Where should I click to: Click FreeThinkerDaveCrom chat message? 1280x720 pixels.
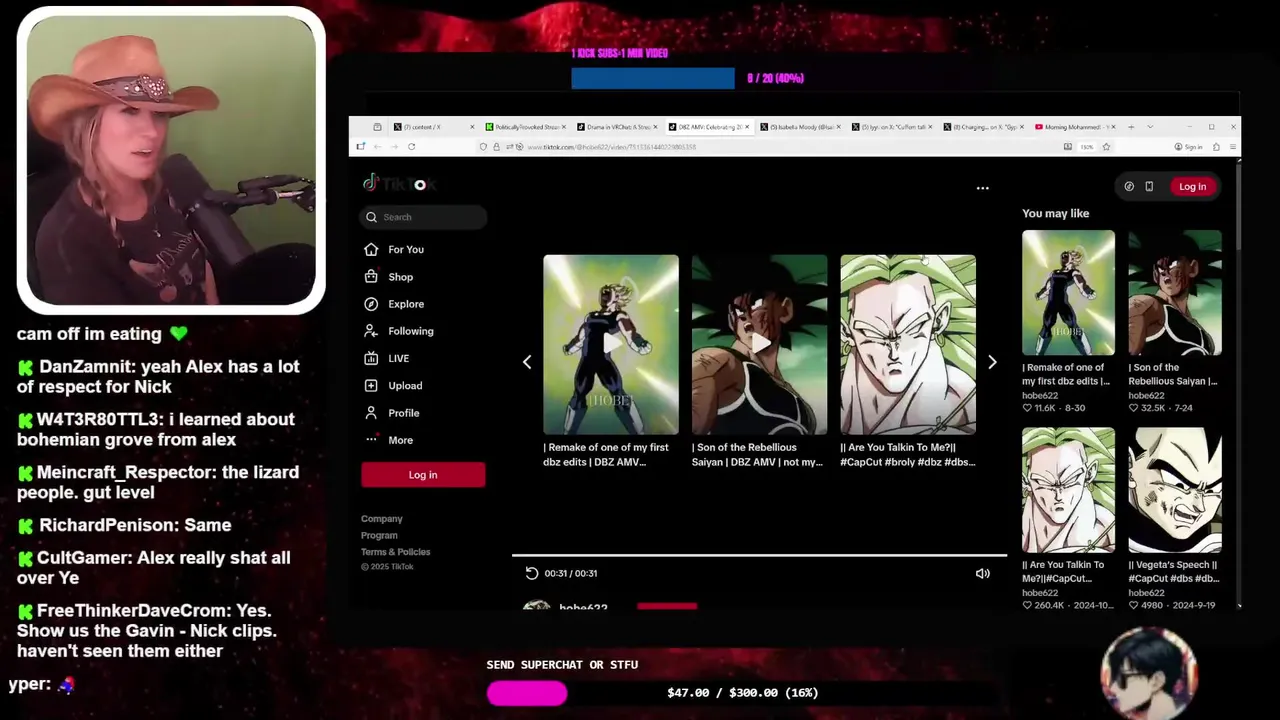coord(146,630)
